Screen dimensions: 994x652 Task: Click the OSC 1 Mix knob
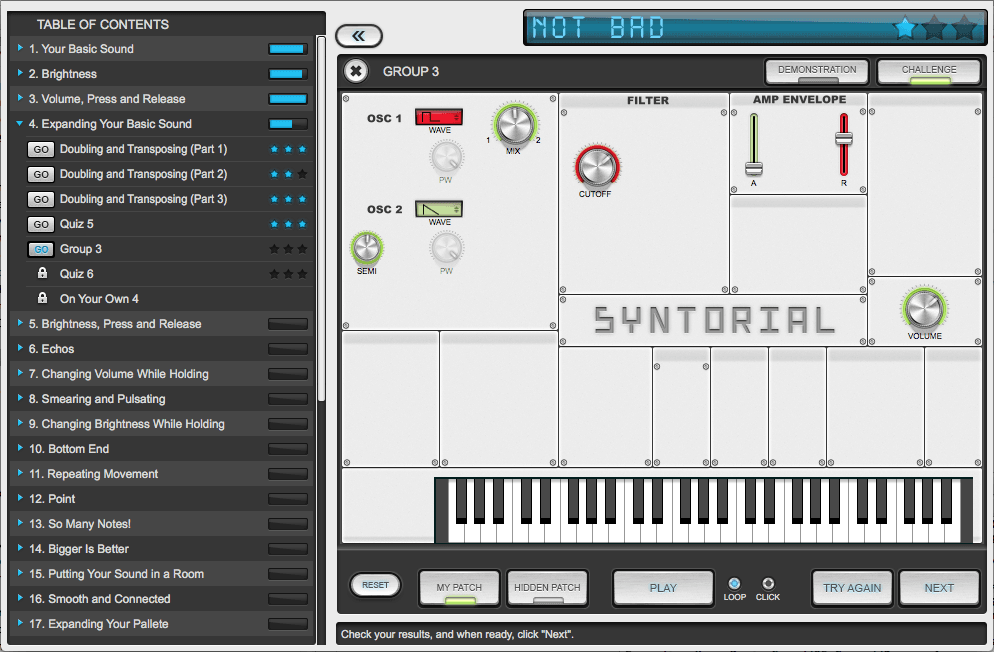point(514,125)
